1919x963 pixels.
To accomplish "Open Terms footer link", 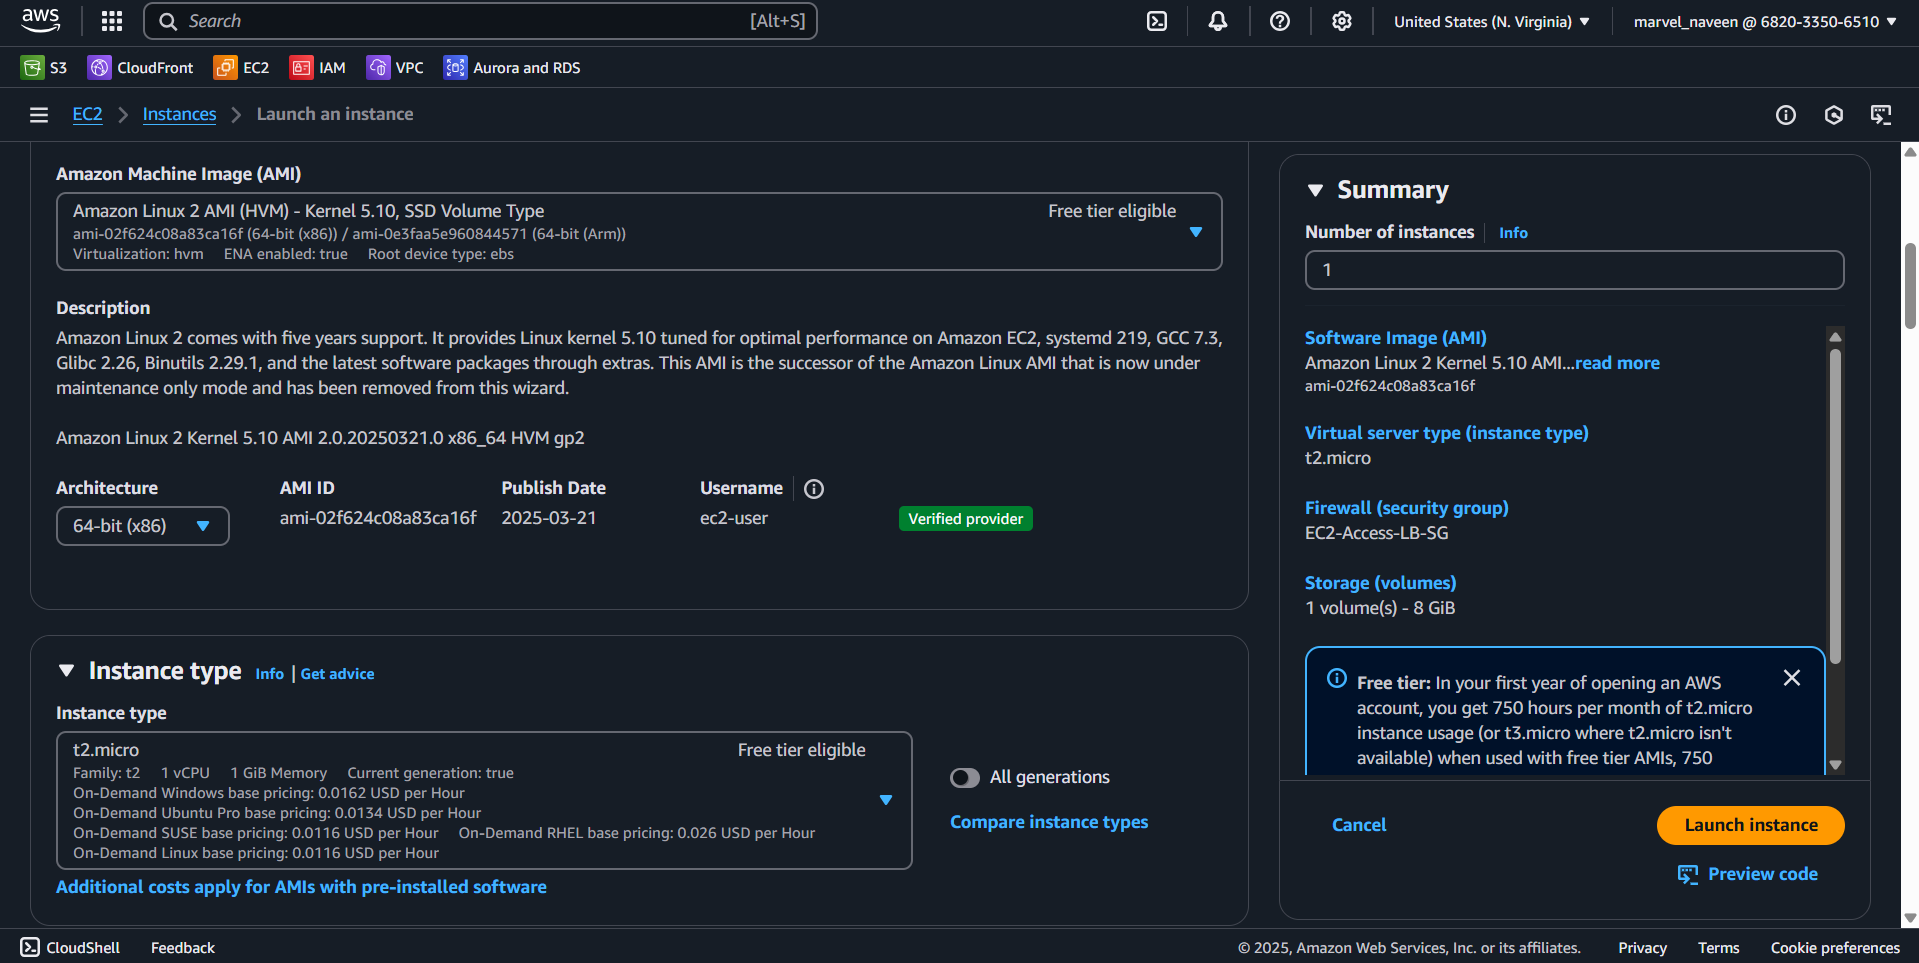I will point(1718,947).
